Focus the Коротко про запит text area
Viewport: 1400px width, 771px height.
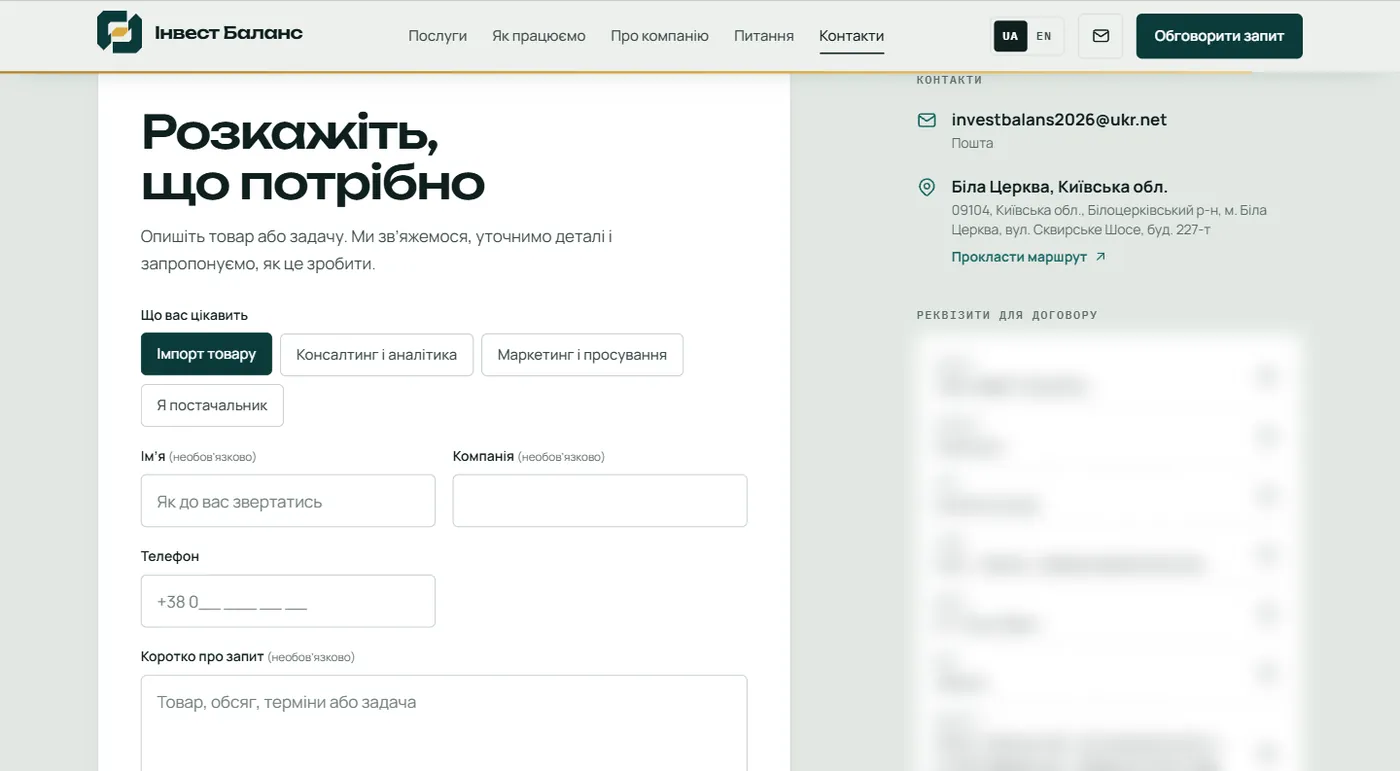pyautogui.click(x=444, y=723)
